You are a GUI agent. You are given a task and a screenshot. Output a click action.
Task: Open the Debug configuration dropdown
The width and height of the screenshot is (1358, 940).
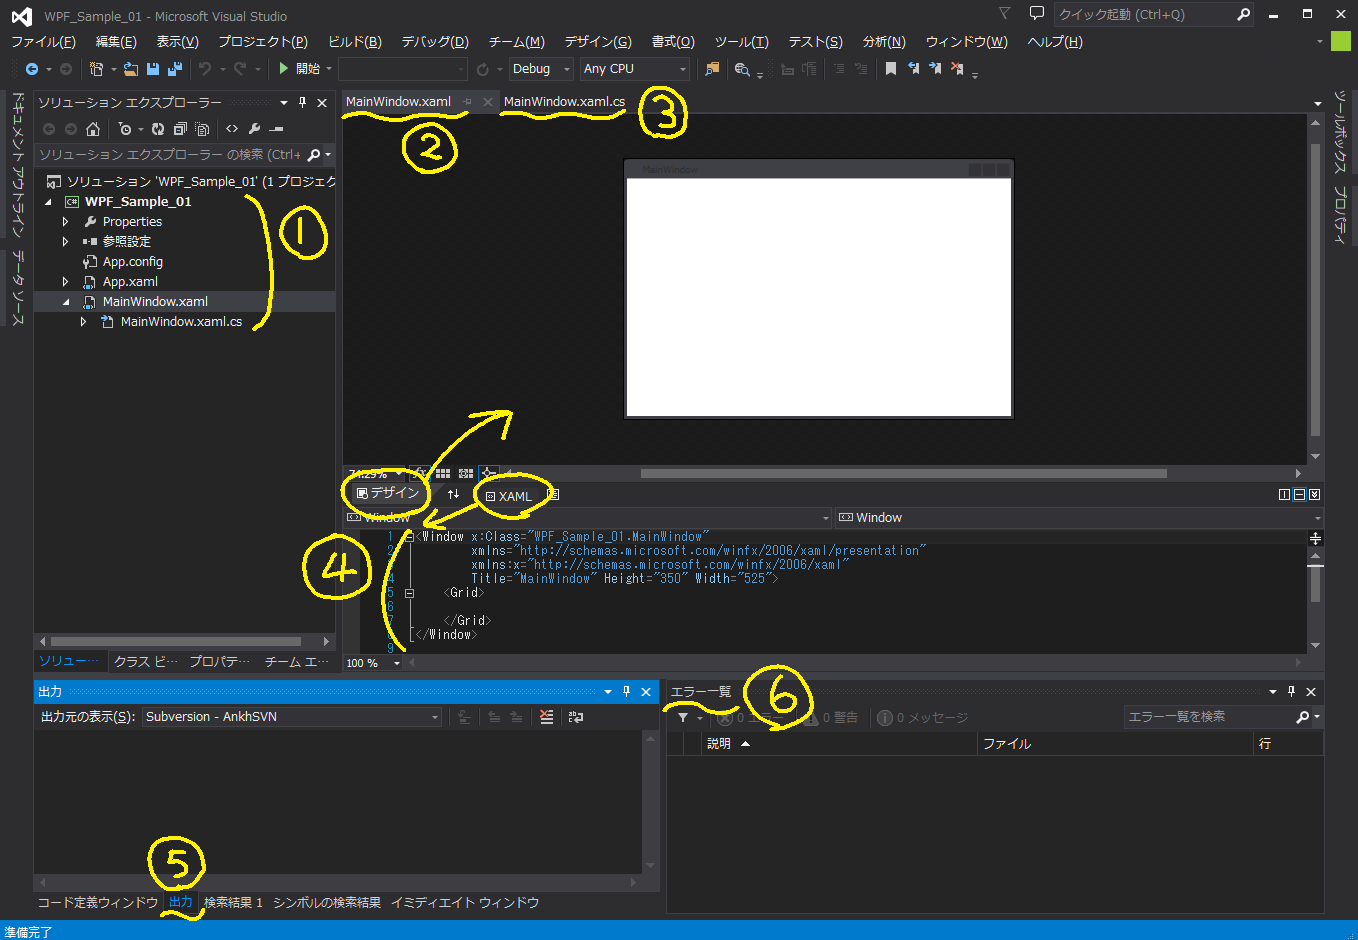541,69
